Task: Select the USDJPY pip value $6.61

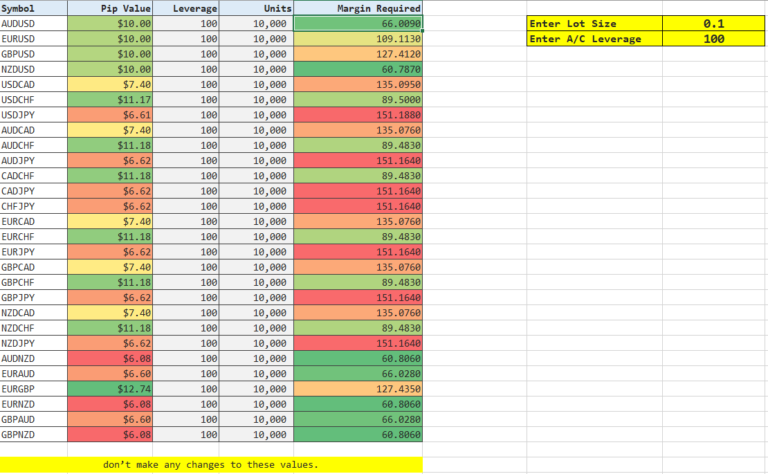Action: (110, 115)
